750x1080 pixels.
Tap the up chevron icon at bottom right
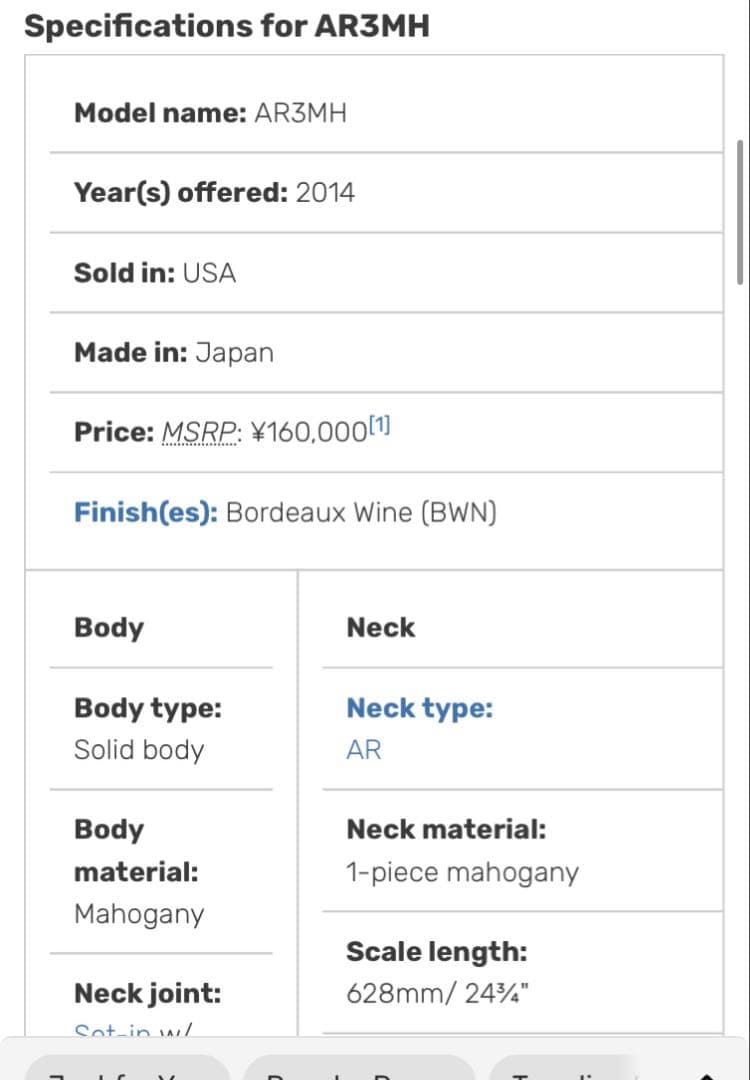tap(707, 1074)
